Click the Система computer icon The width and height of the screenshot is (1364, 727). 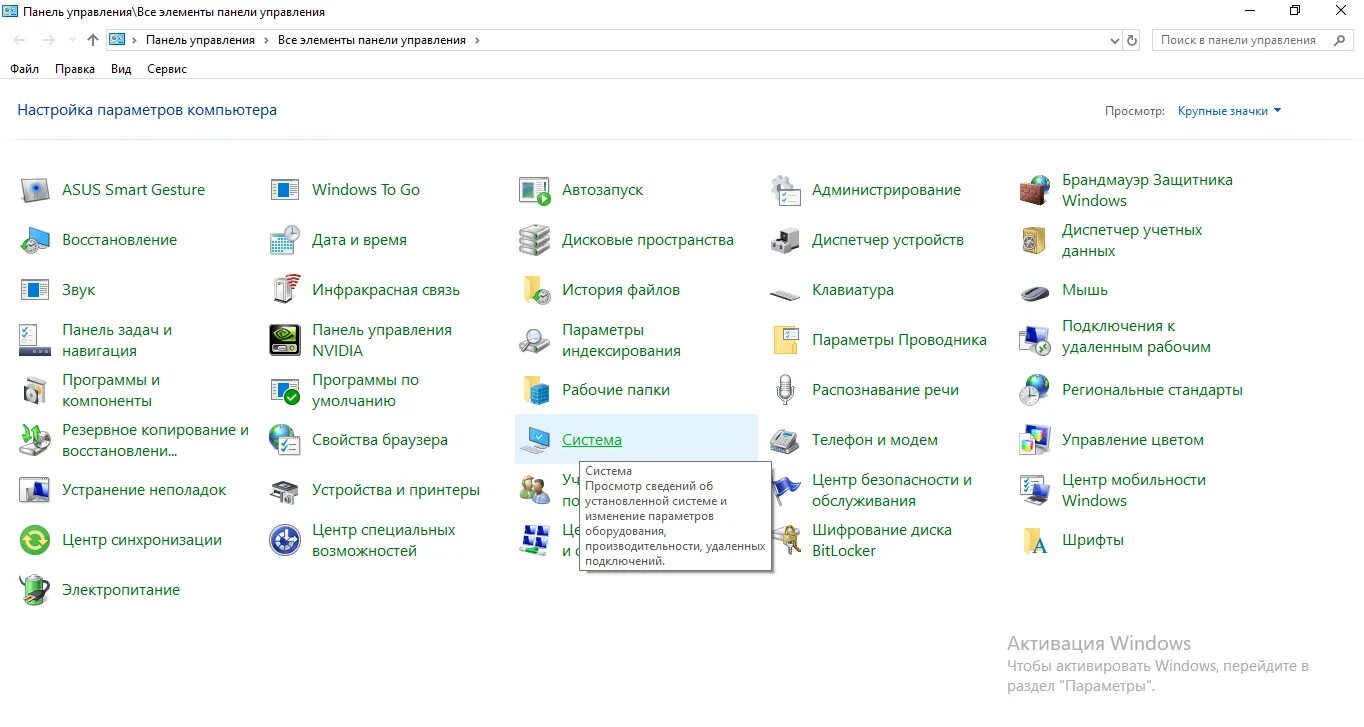[x=535, y=440]
